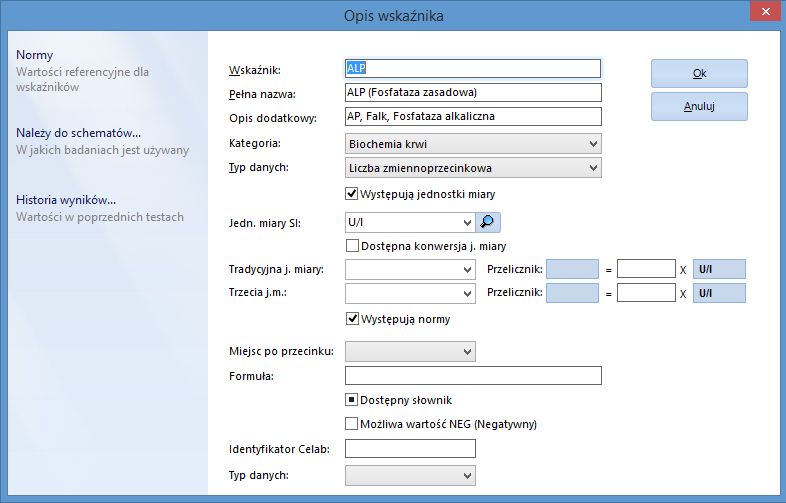This screenshot has height=503, width=786.
Task: Click the Formuła input field
Action: (473, 376)
